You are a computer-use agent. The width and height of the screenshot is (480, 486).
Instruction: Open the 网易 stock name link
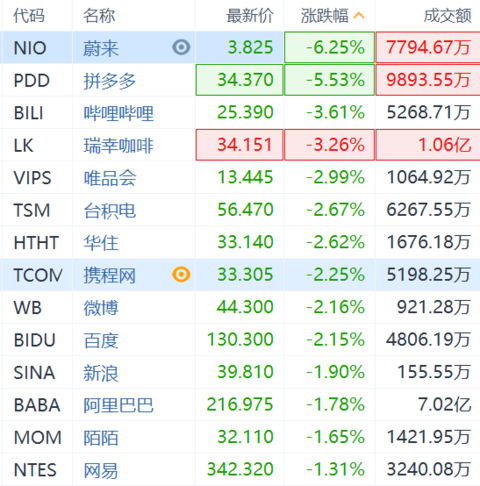101,470
